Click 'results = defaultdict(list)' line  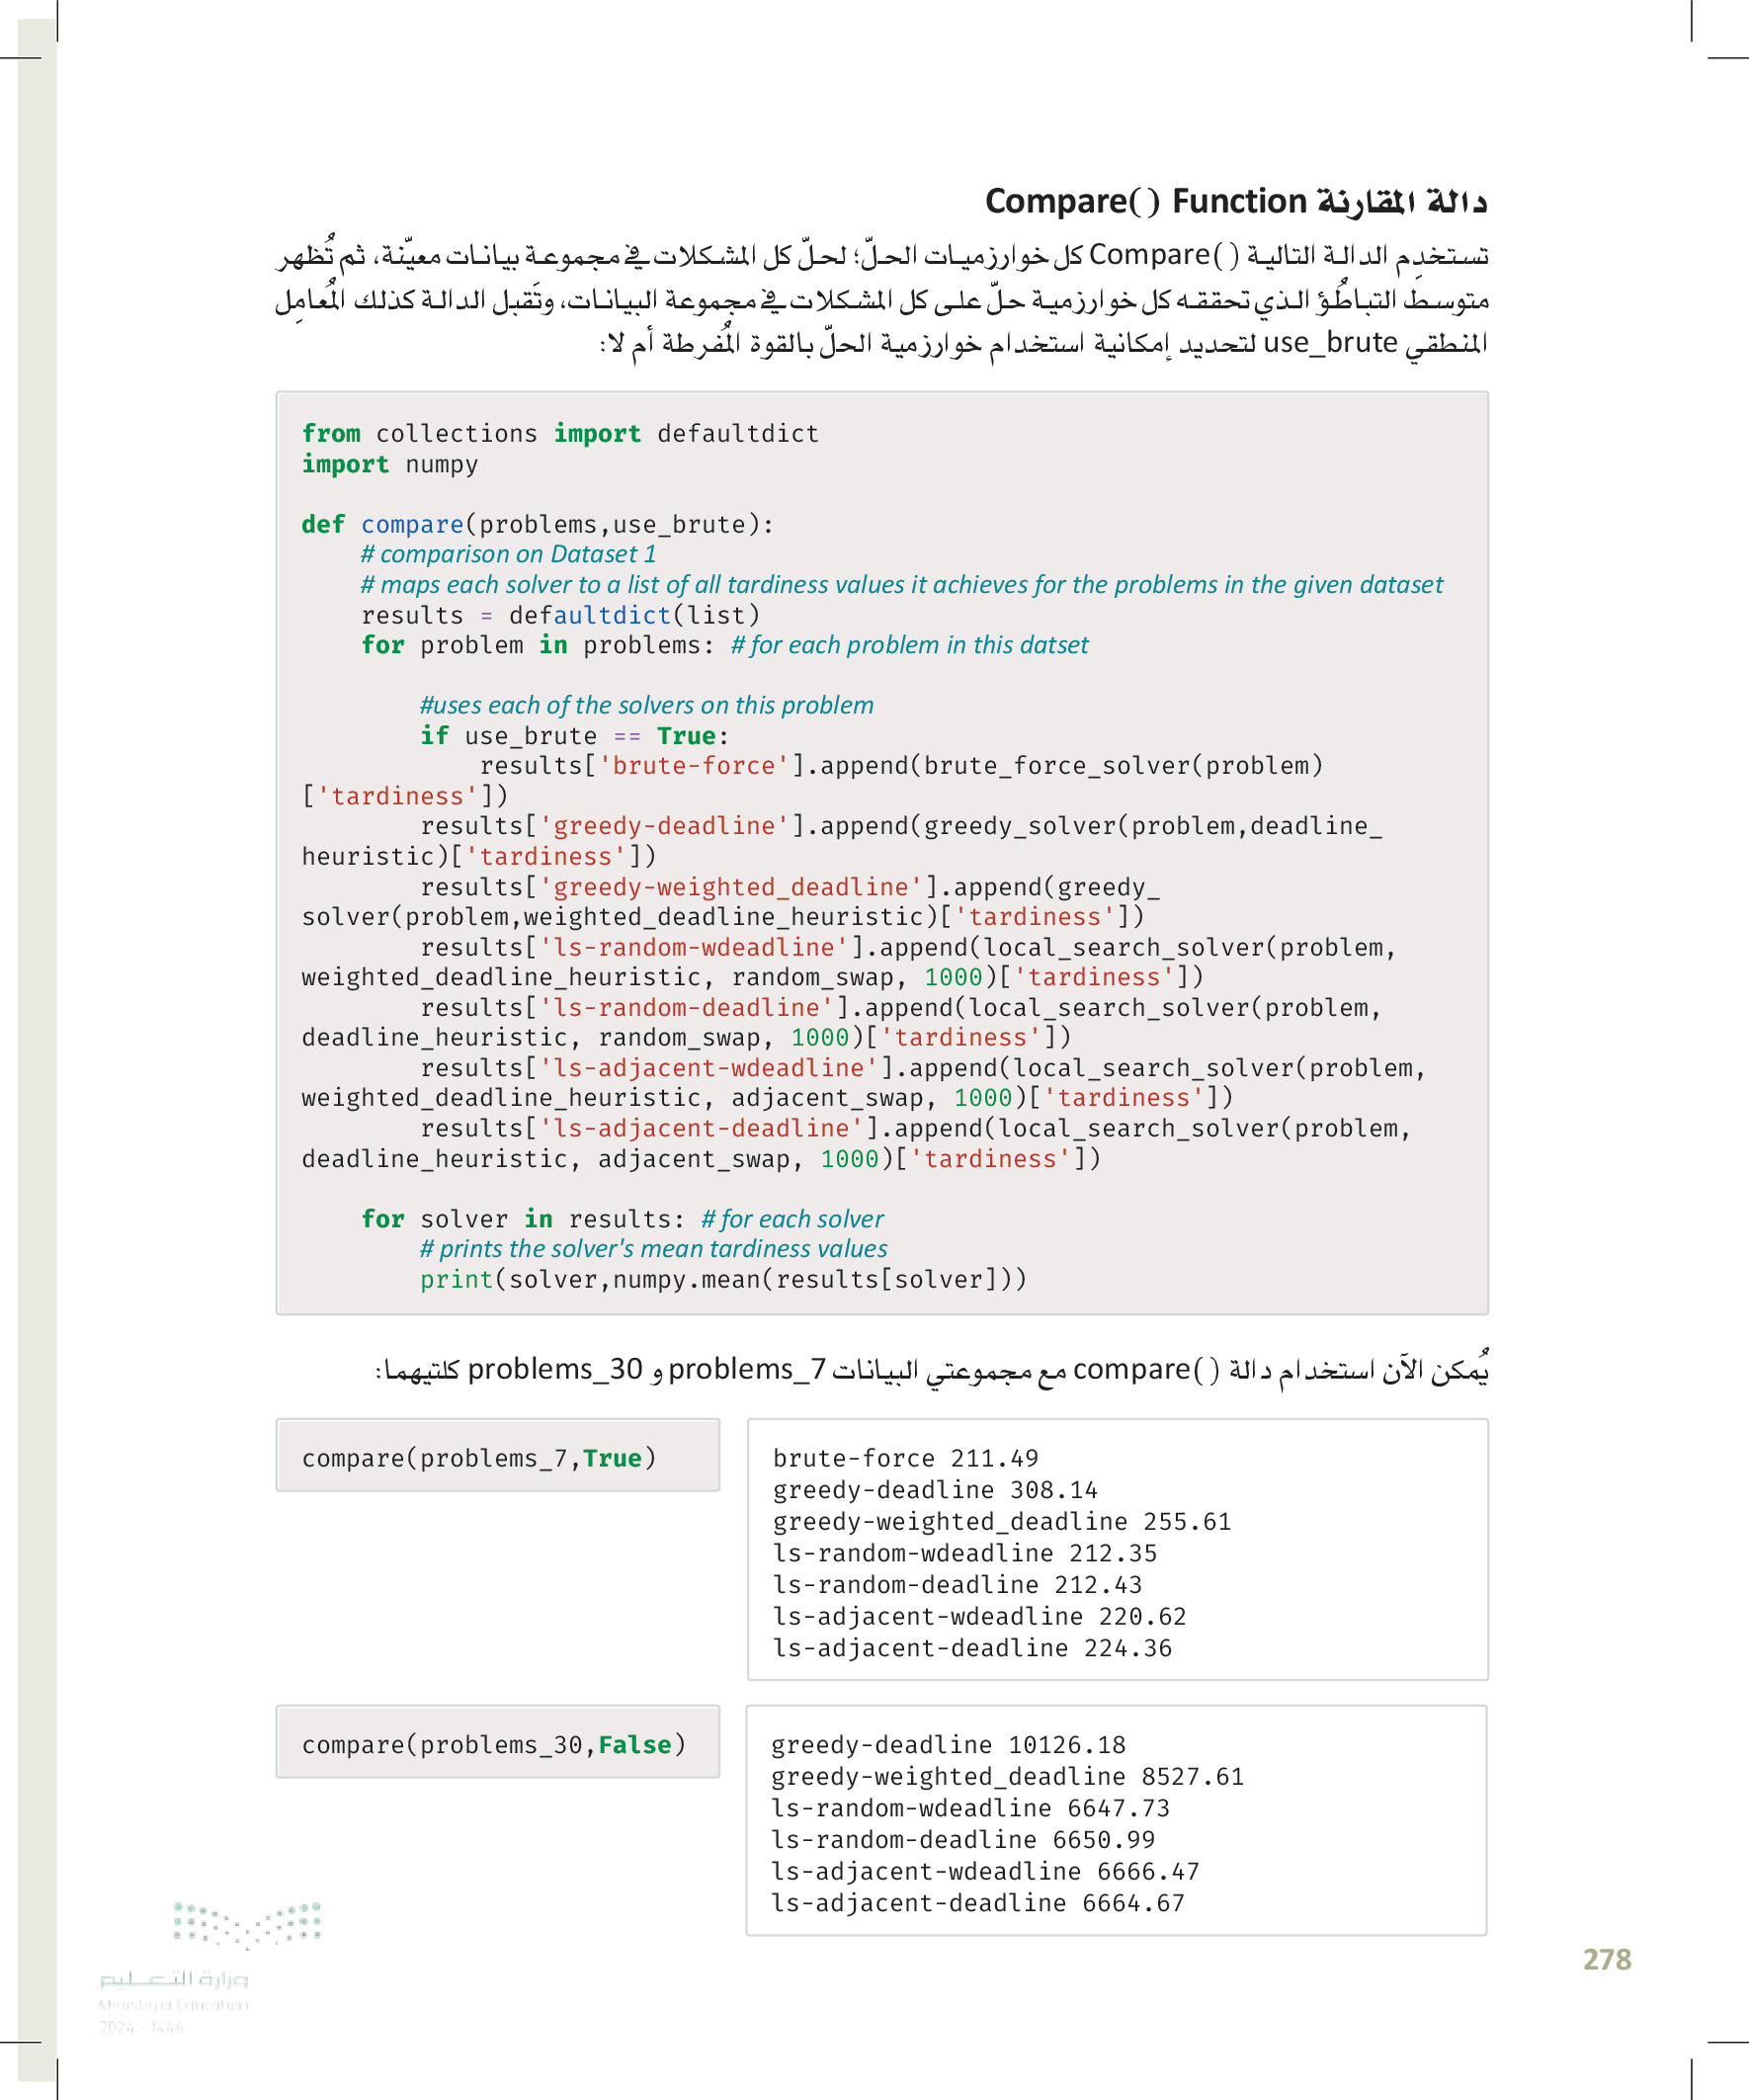[560, 615]
